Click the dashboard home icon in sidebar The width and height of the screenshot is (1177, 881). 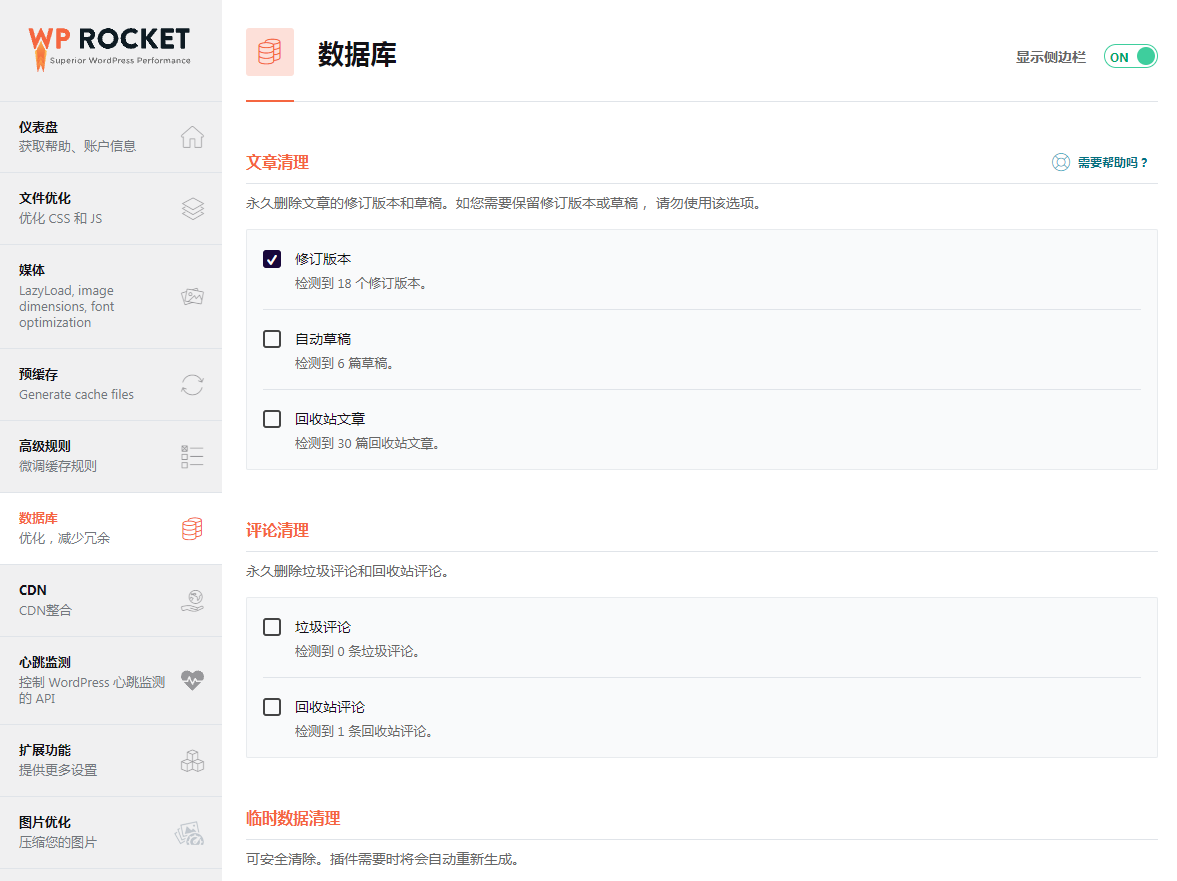click(x=192, y=137)
